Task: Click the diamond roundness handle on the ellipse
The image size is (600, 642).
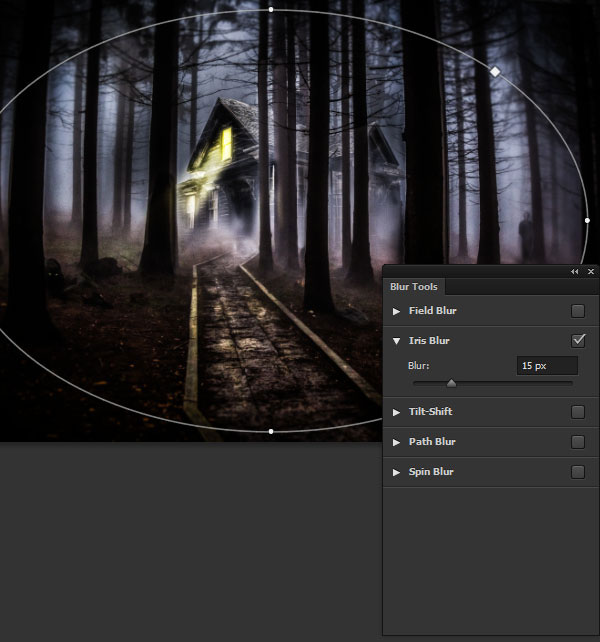Action: click(x=495, y=72)
